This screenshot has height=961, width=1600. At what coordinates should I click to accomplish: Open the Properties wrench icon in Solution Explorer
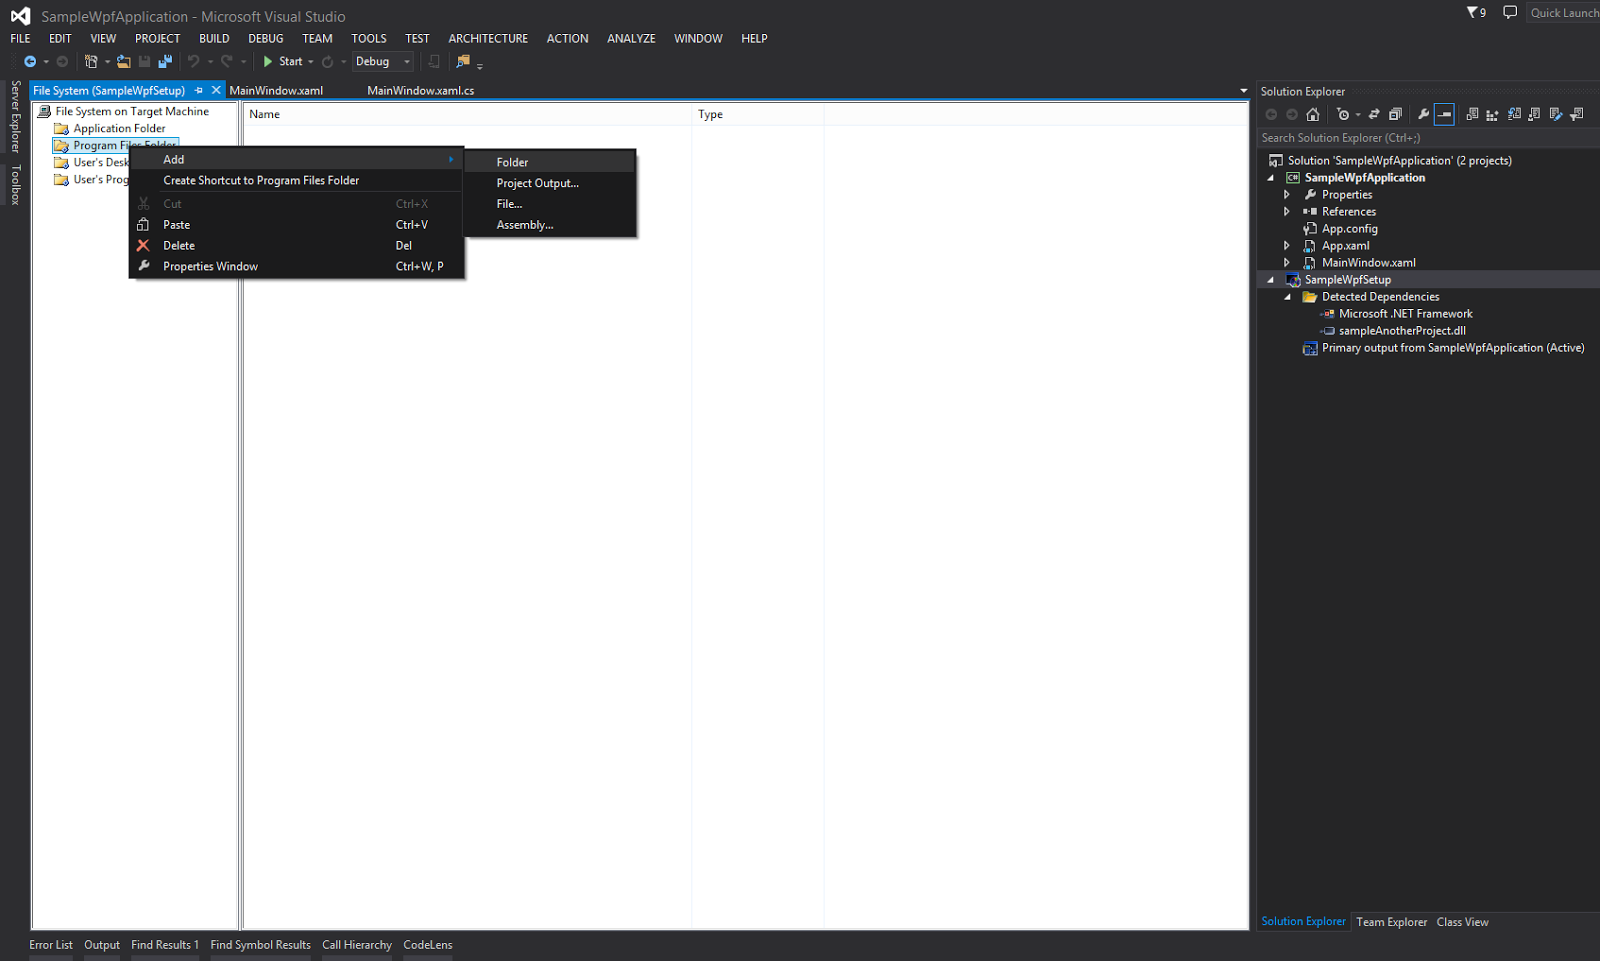[1423, 114]
